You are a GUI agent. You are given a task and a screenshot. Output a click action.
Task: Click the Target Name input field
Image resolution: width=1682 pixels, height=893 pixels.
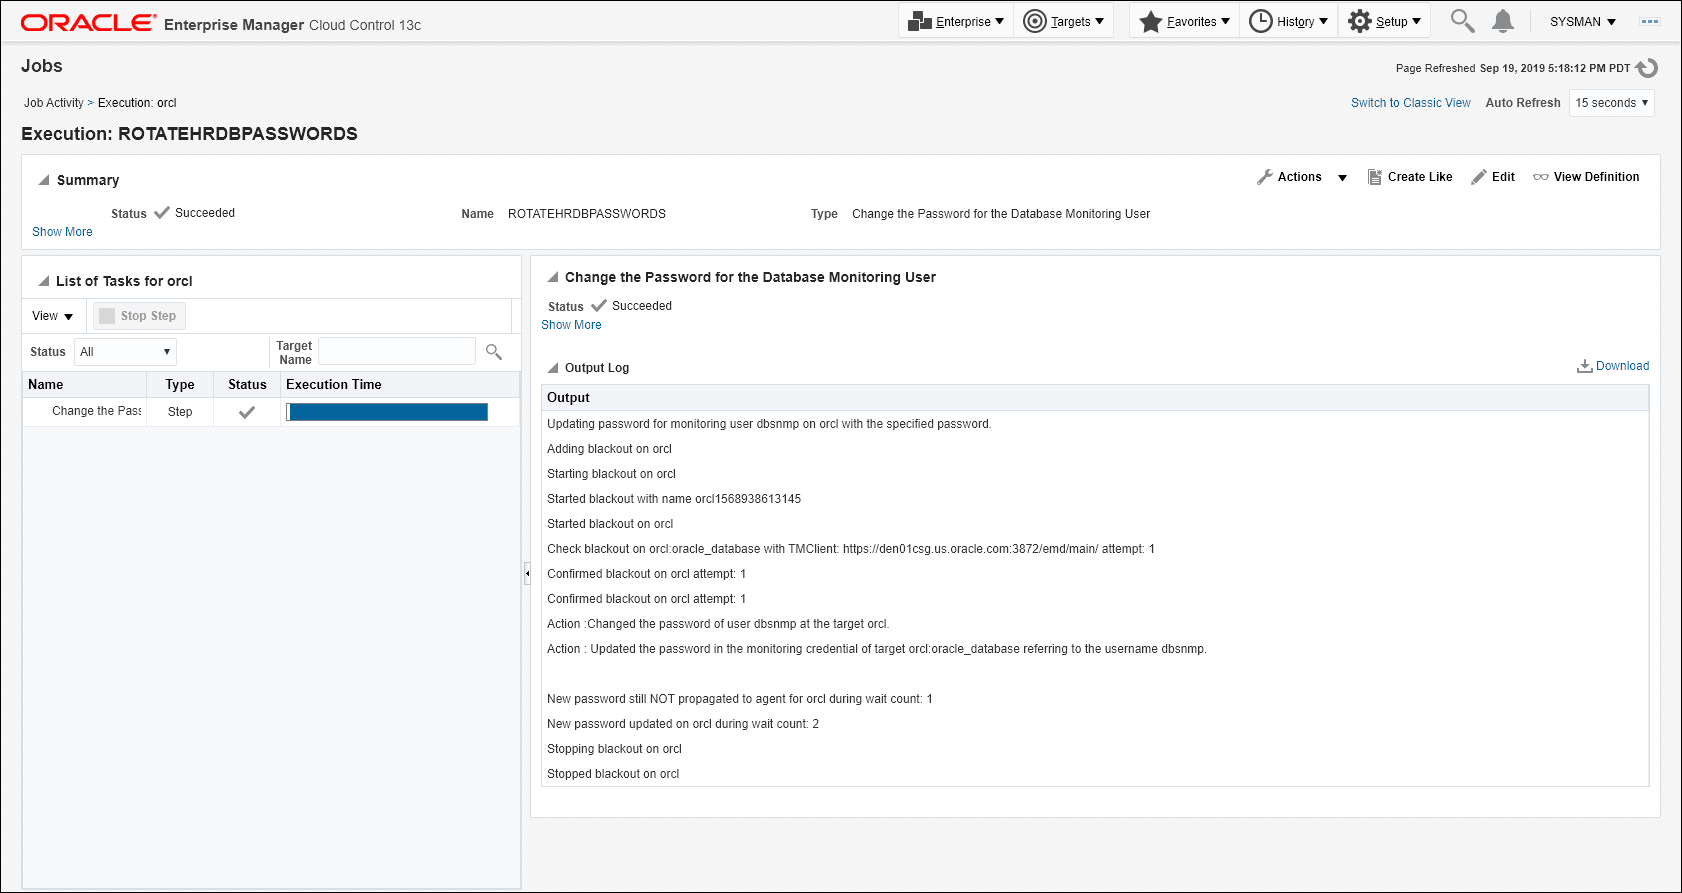click(397, 352)
